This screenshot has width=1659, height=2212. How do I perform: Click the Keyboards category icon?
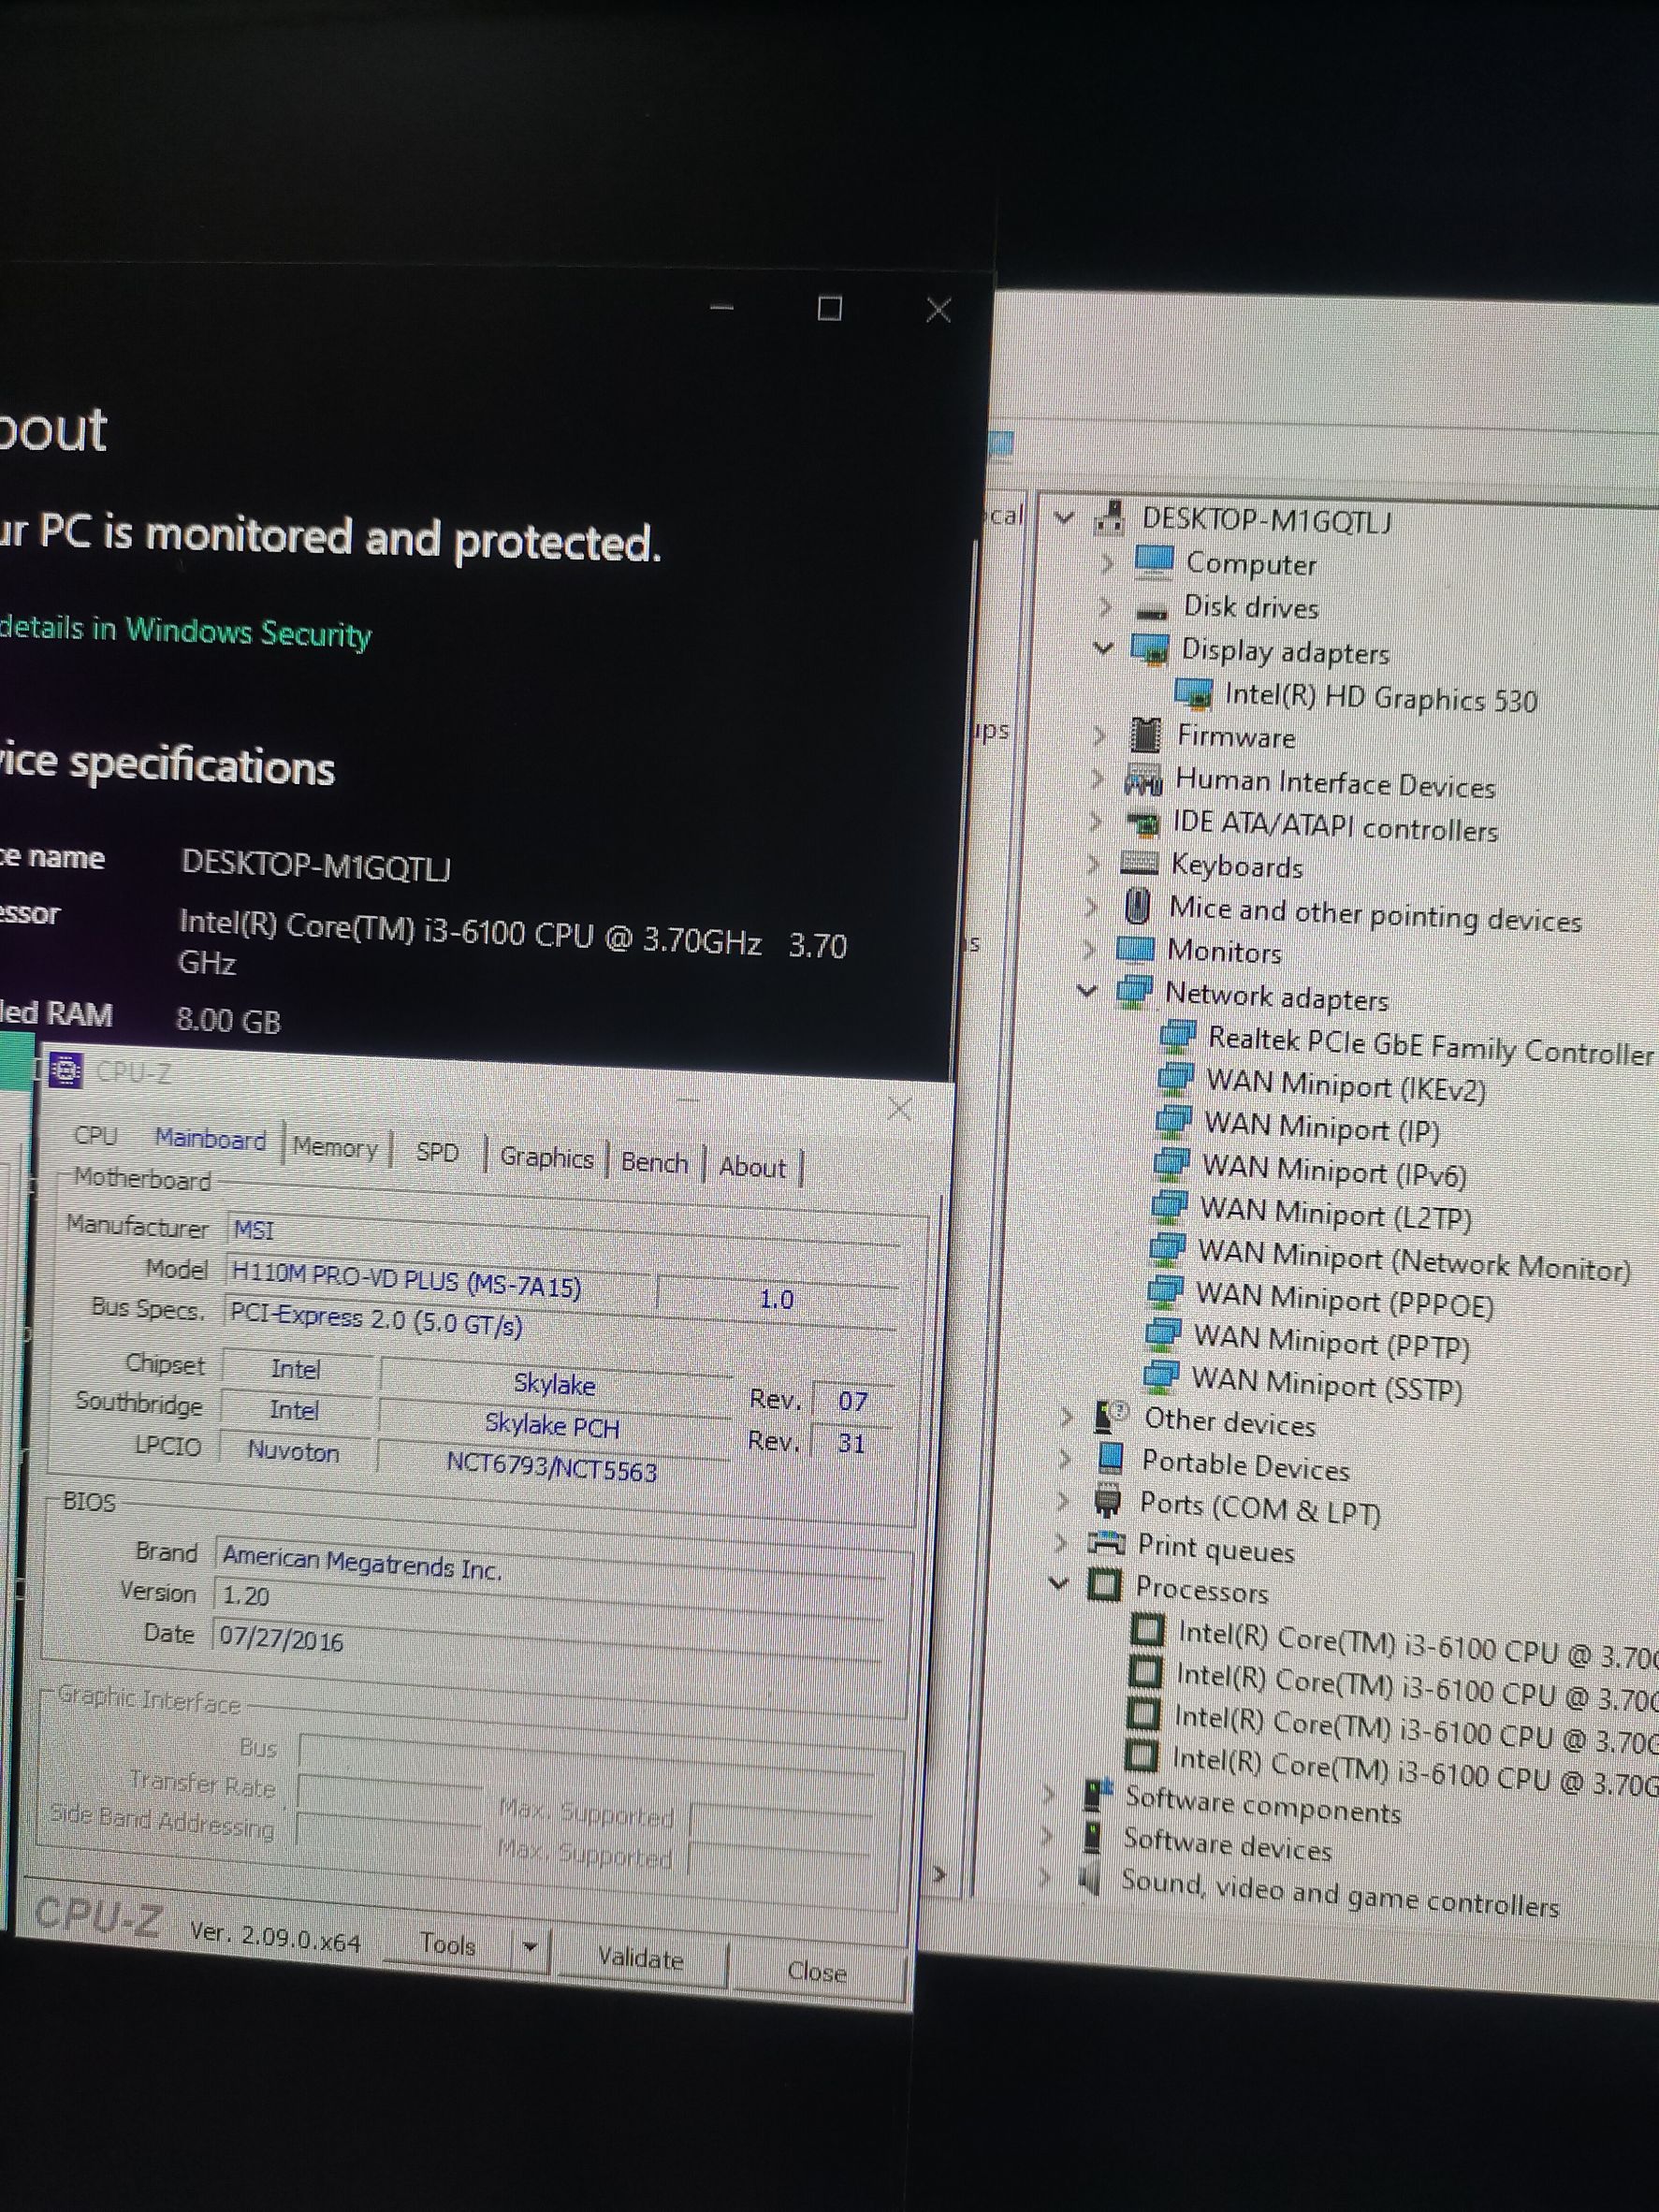pyautogui.click(x=1139, y=862)
